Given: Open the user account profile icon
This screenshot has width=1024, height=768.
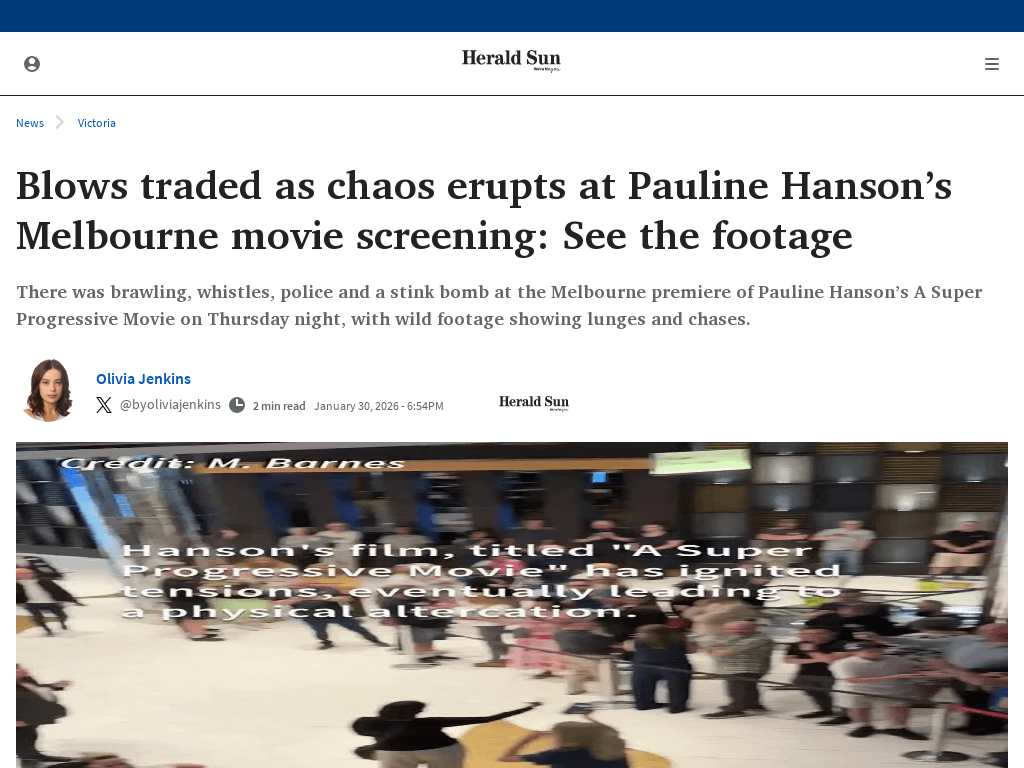Looking at the screenshot, I should pyautogui.click(x=32, y=64).
